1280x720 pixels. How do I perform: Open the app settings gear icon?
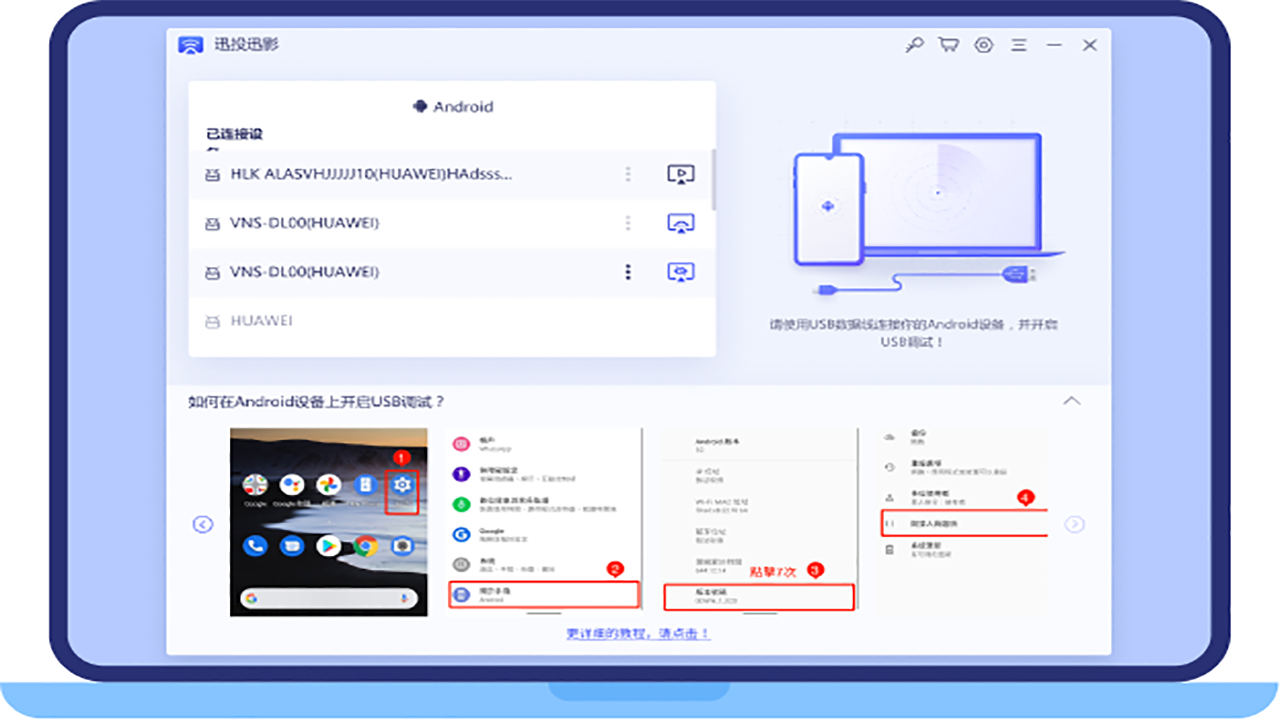(x=985, y=45)
